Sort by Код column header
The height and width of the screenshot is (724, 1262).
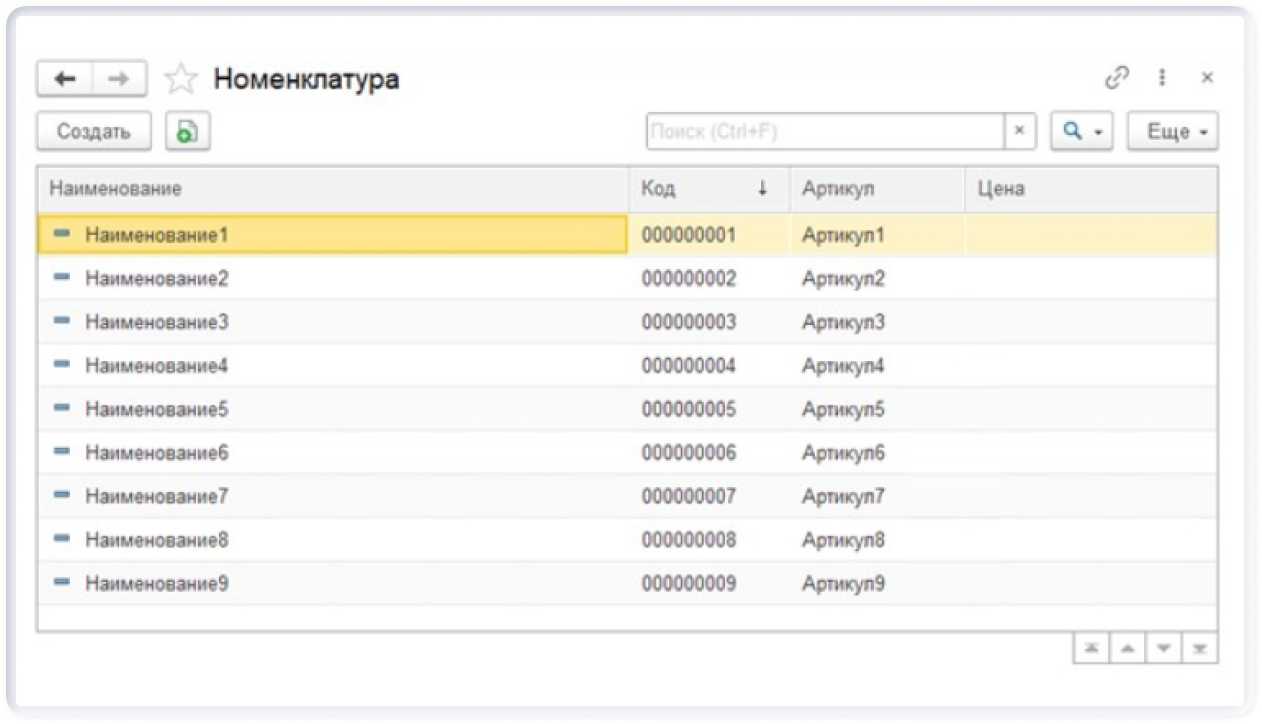pyautogui.click(x=707, y=188)
